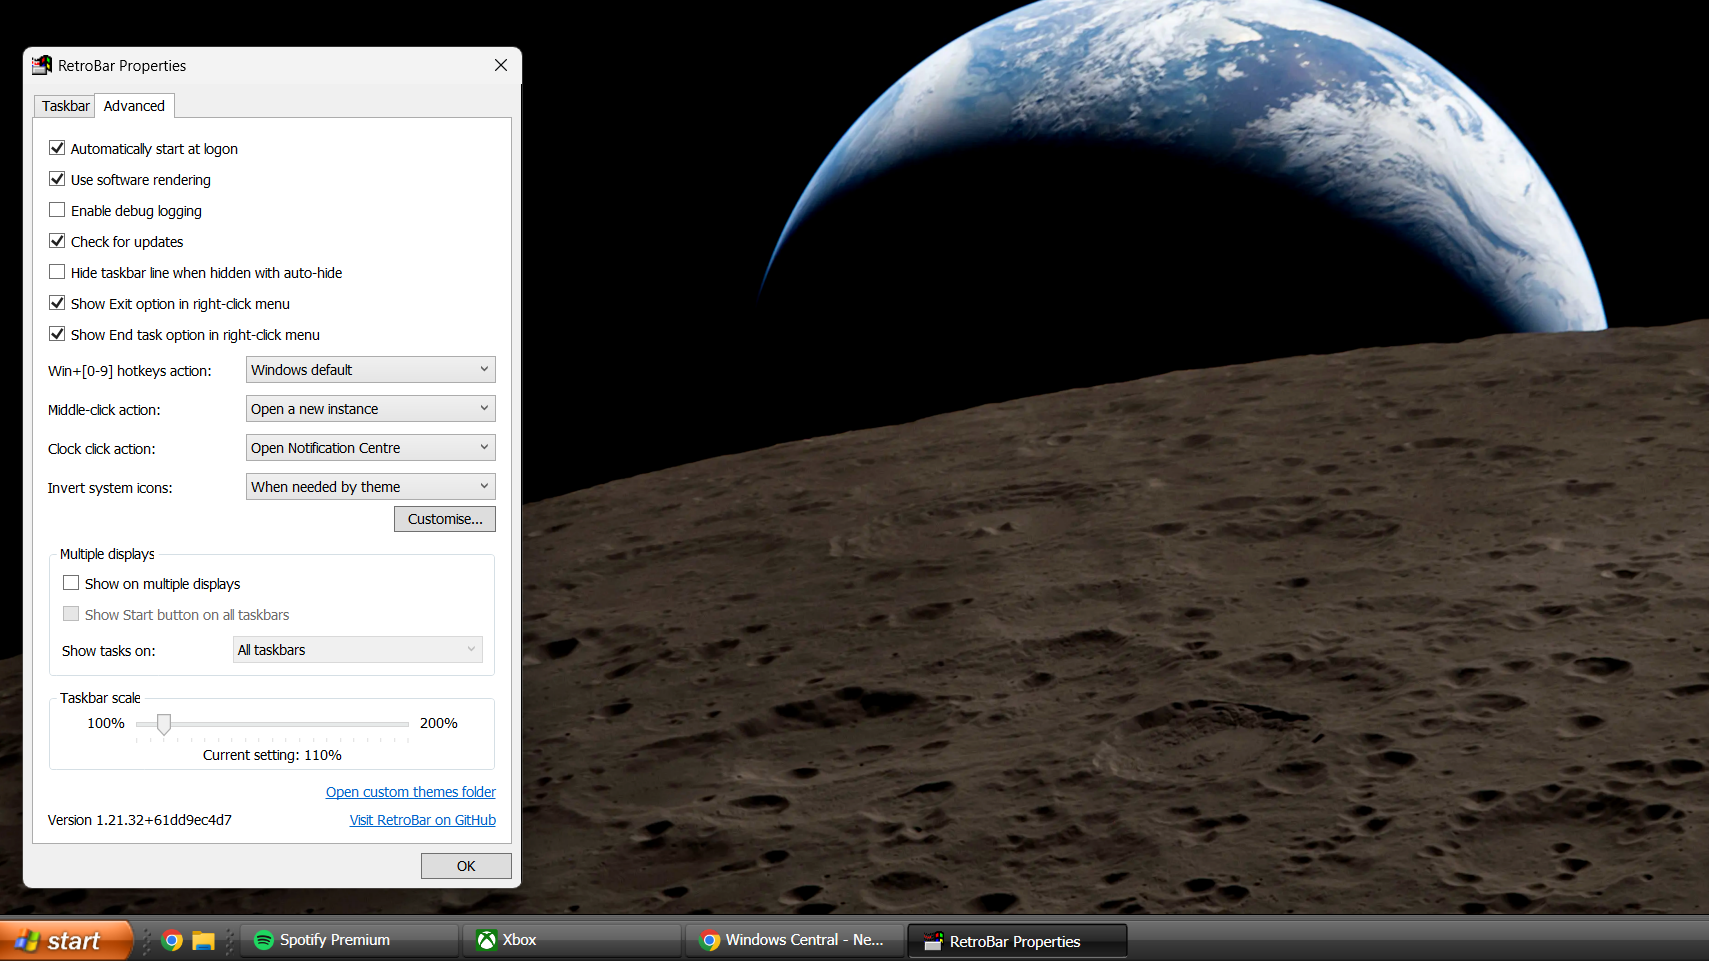Open the Visit RetroBar on GitHub link

[x=422, y=820]
